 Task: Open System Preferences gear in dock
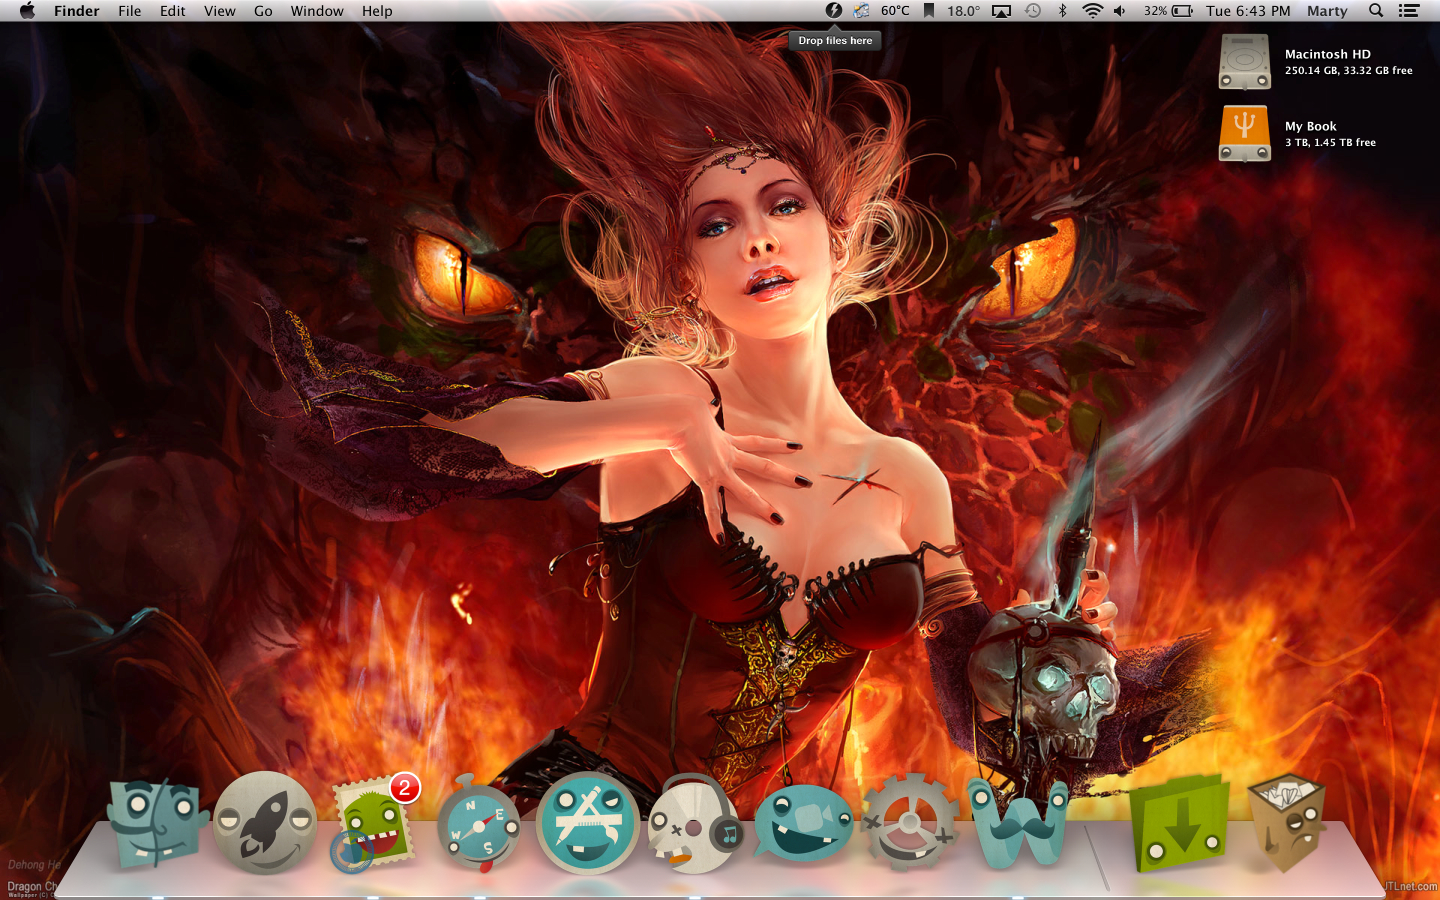[909, 822]
